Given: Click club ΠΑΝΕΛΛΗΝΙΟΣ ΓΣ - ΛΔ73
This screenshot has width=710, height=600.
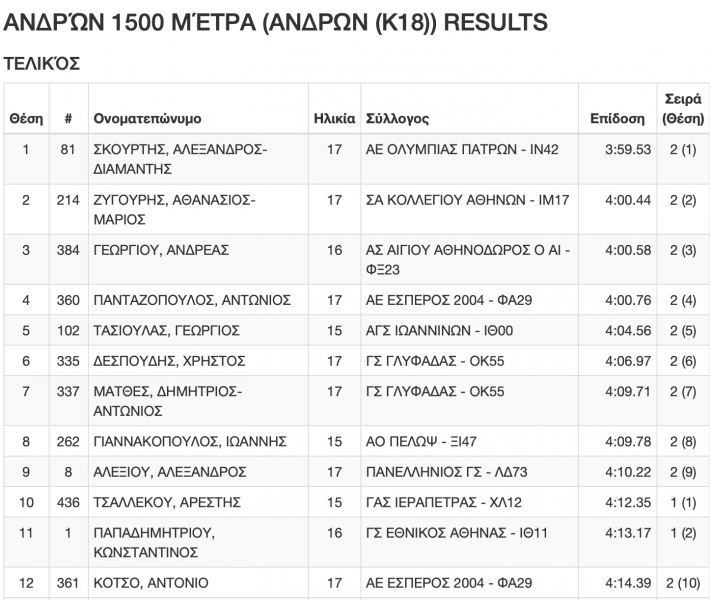Looking at the screenshot, I should [442, 472].
